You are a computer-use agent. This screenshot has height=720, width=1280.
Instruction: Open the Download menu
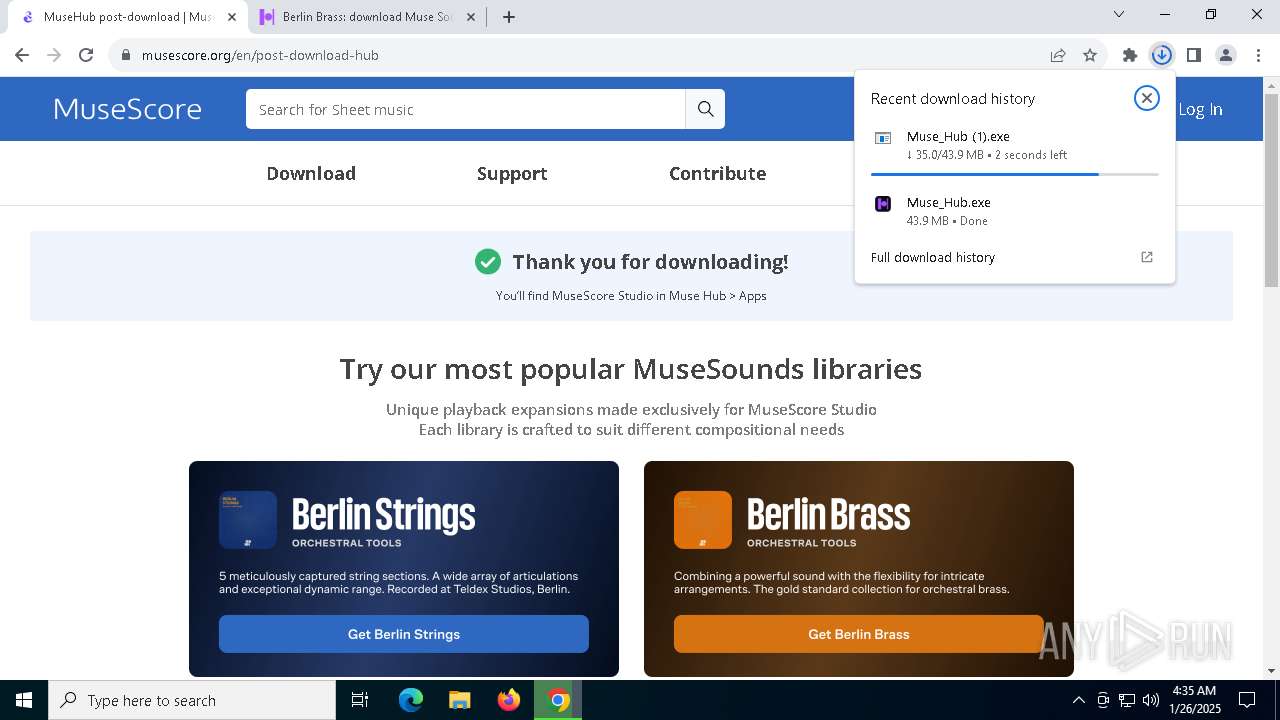tap(311, 173)
